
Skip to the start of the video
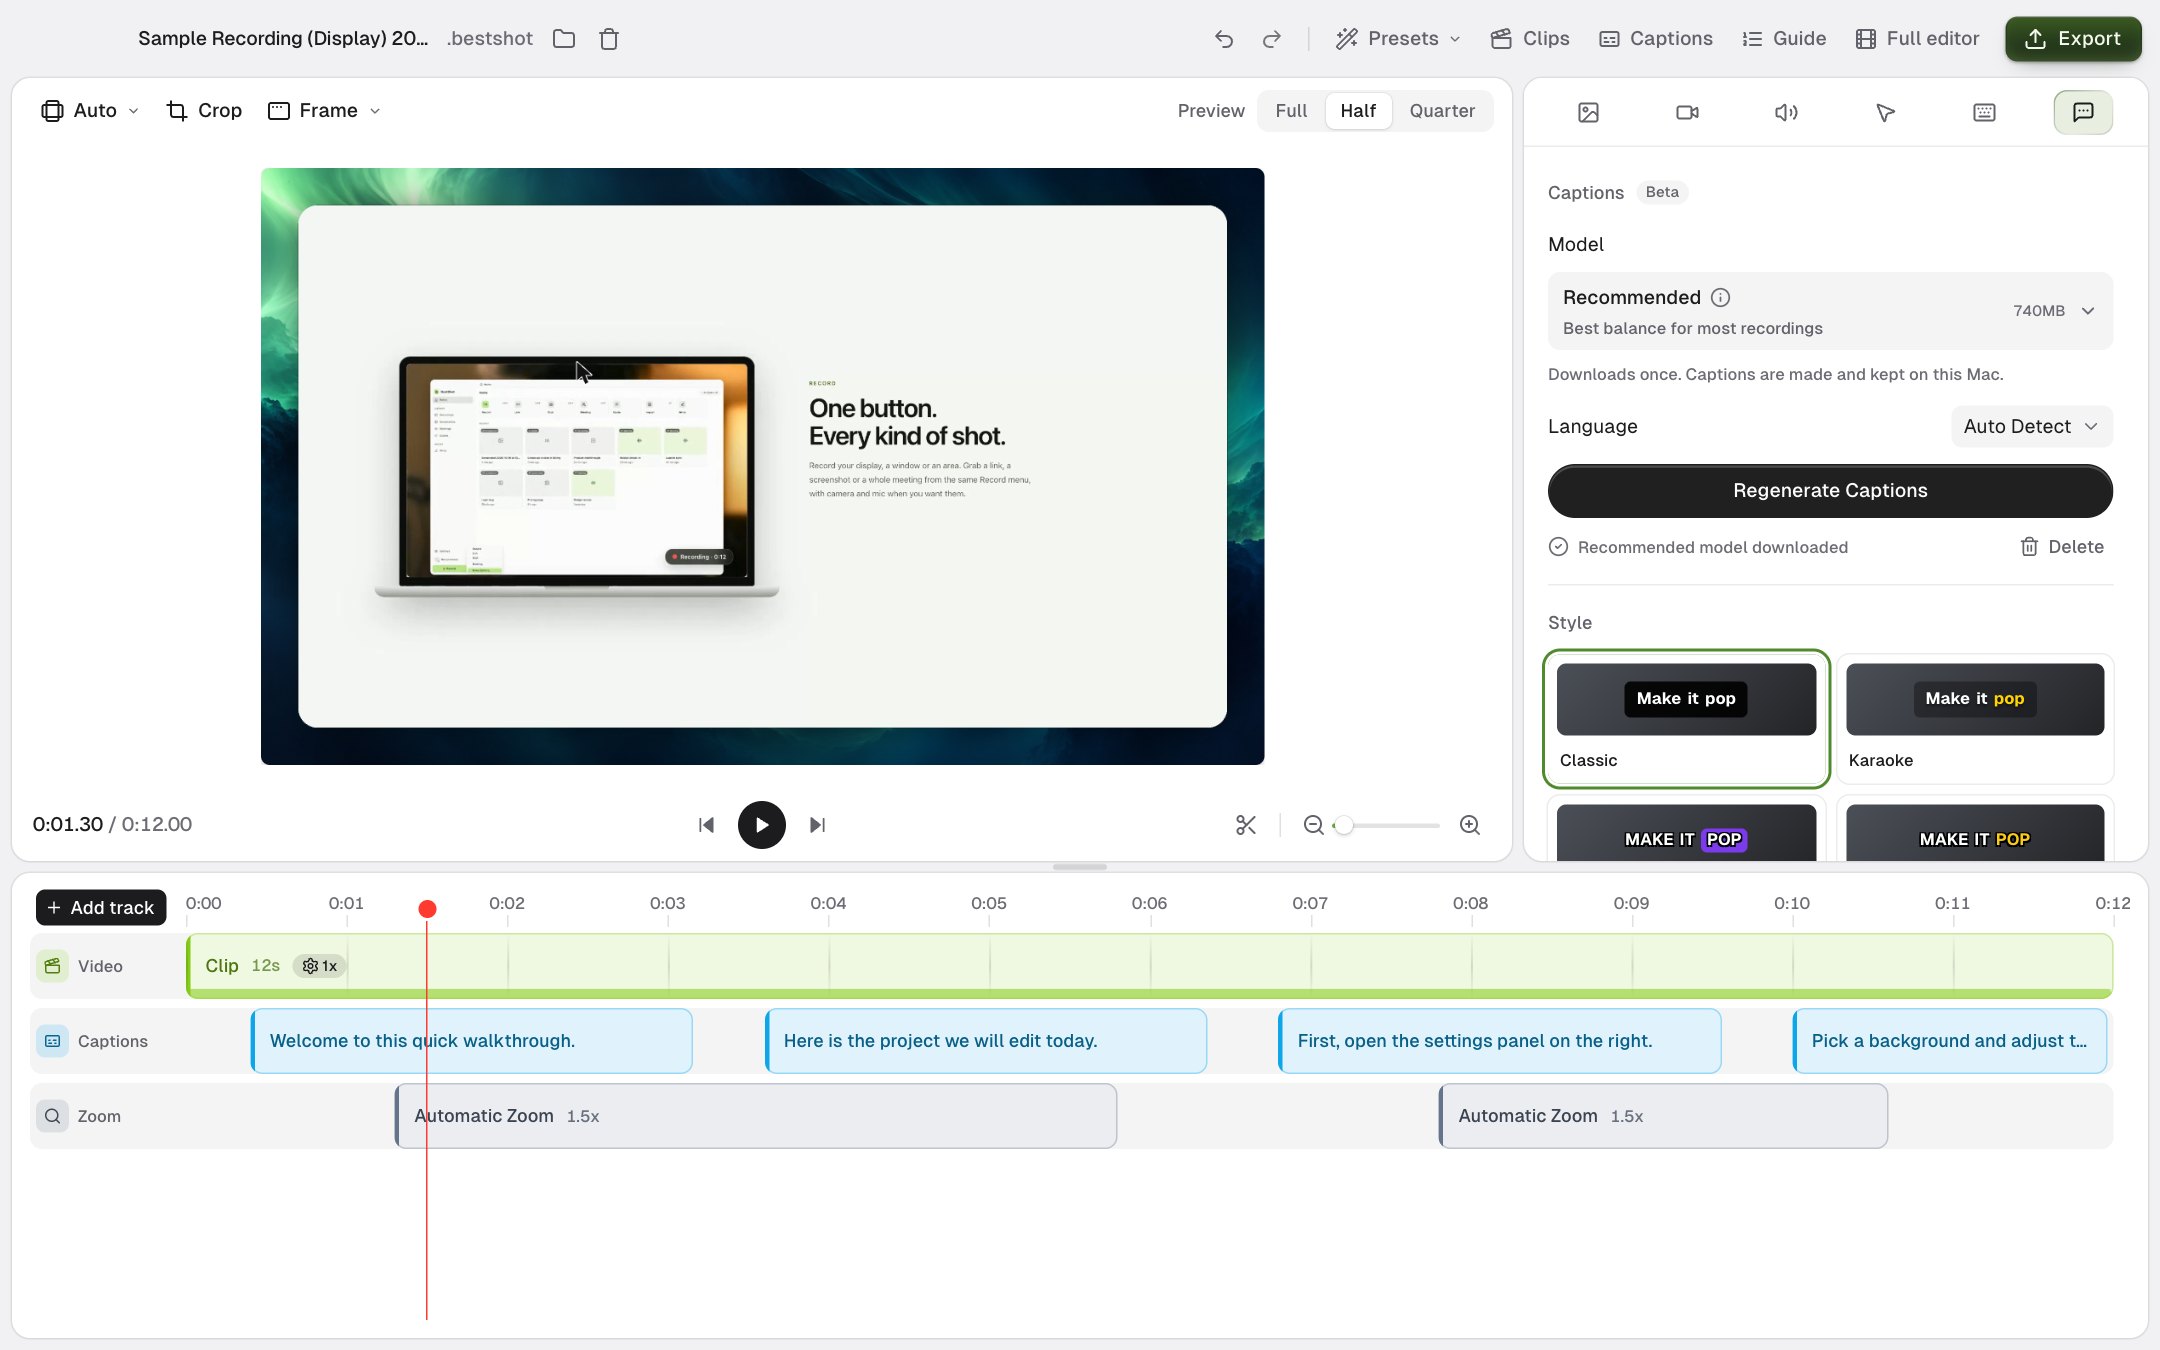706,825
